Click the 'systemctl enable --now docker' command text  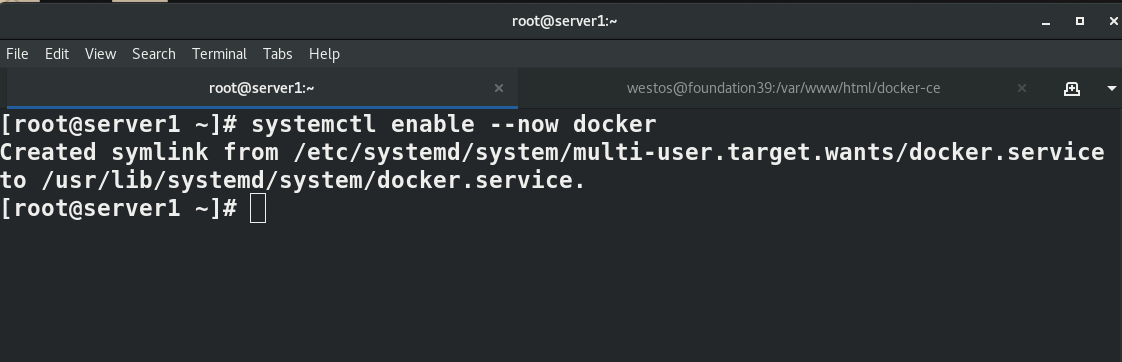pos(454,124)
